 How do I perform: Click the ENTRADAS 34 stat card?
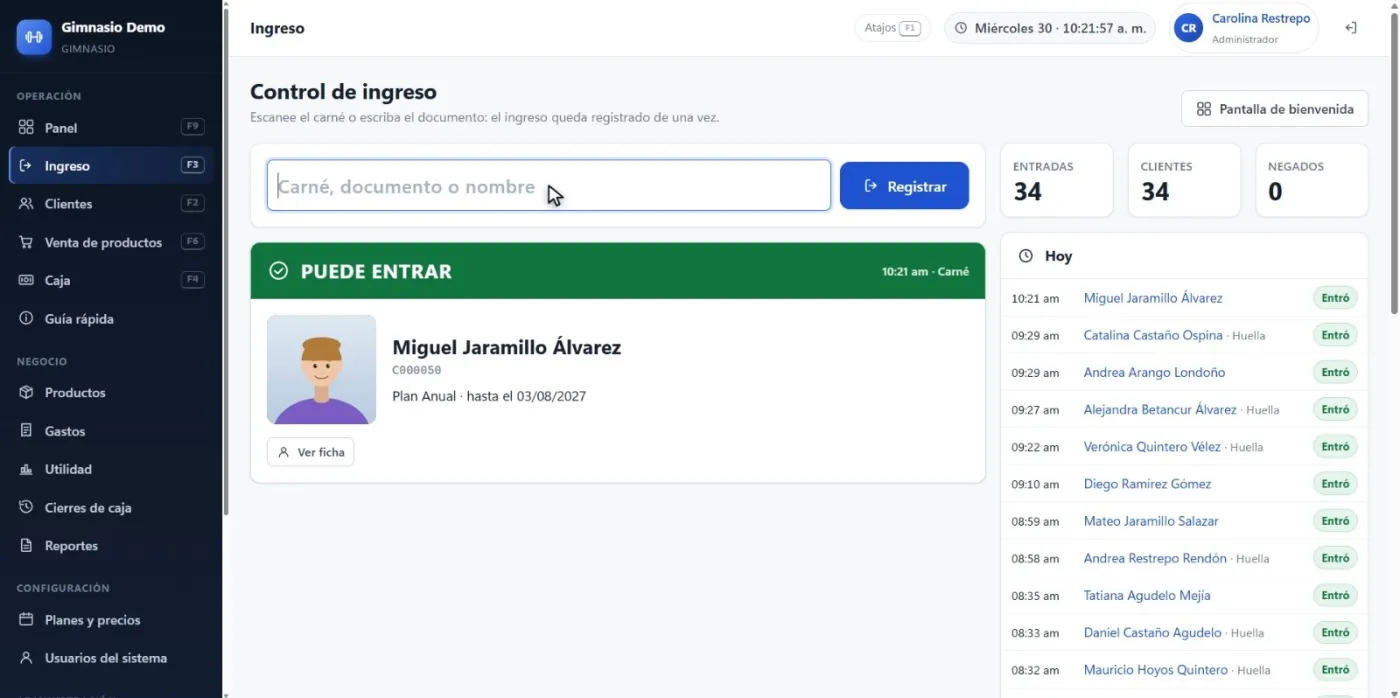click(1056, 180)
